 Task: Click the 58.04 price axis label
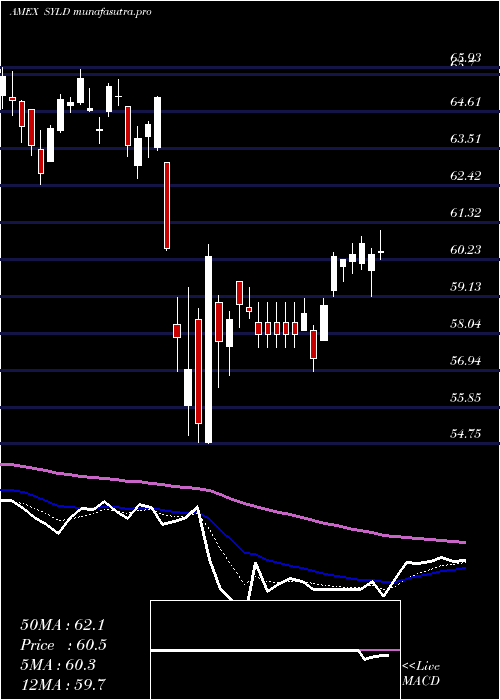pos(466,323)
